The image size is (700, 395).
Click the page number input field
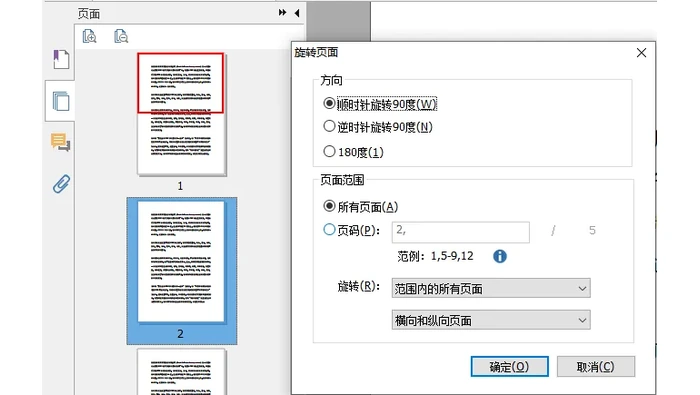461,232
